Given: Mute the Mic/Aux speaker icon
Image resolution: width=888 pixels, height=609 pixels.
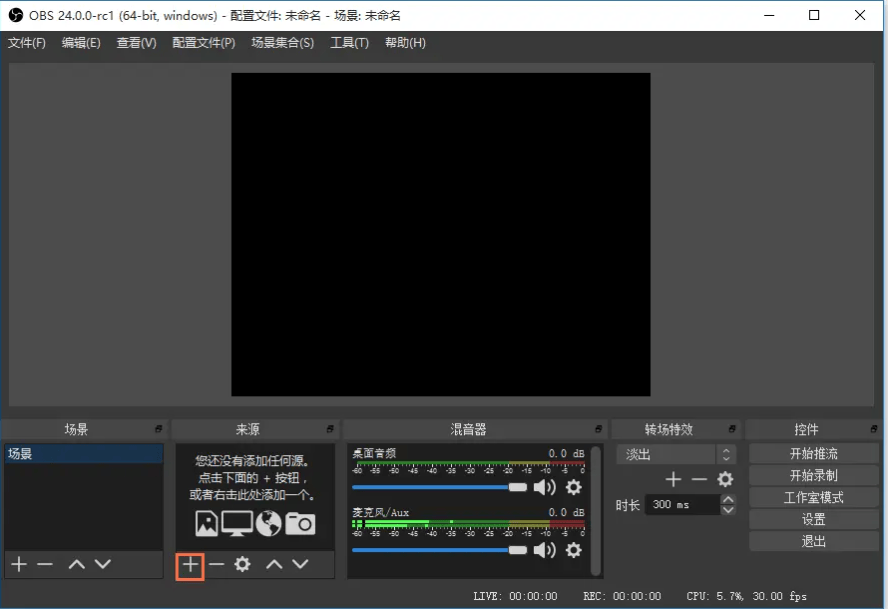Looking at the screenshot, I should 545,550.
